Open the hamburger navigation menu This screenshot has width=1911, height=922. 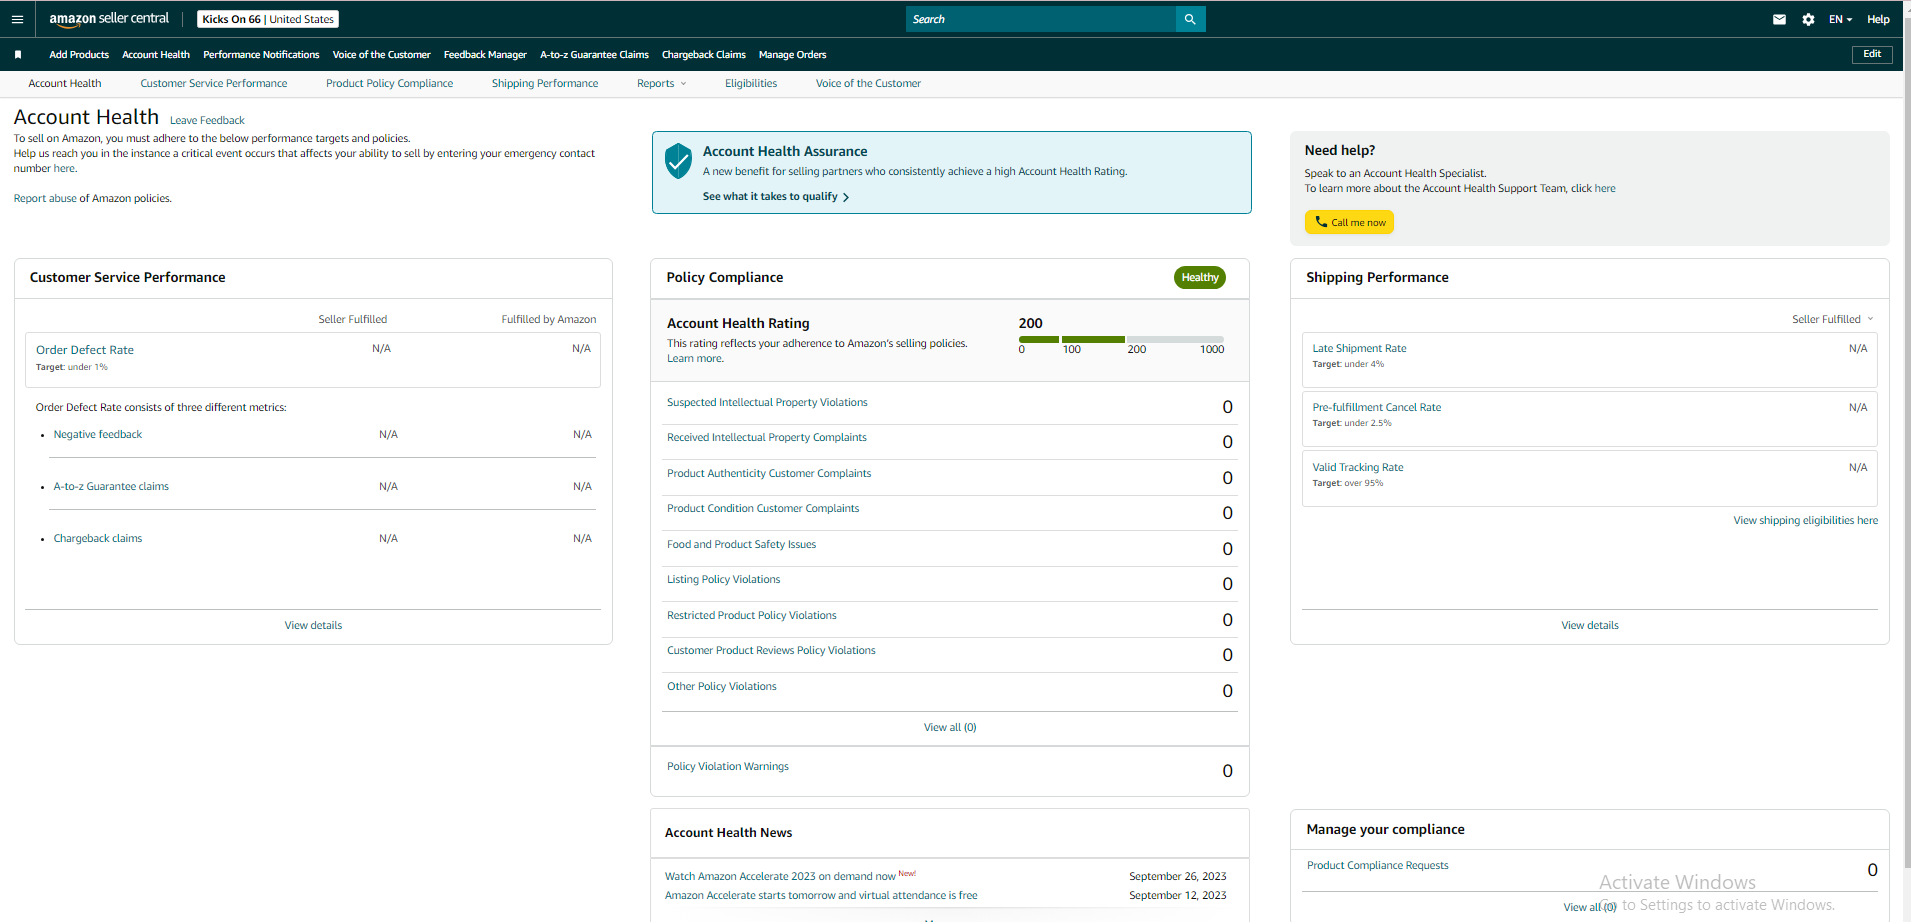tap(17, 19)
